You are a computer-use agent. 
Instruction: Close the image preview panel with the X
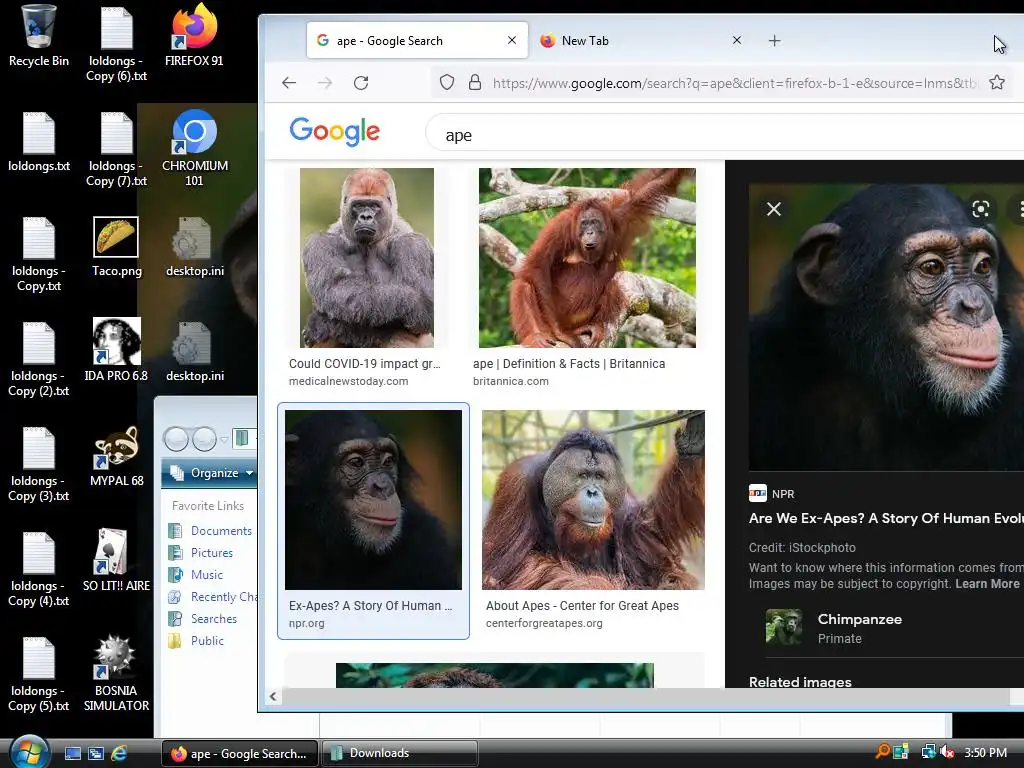click(774, 209)
